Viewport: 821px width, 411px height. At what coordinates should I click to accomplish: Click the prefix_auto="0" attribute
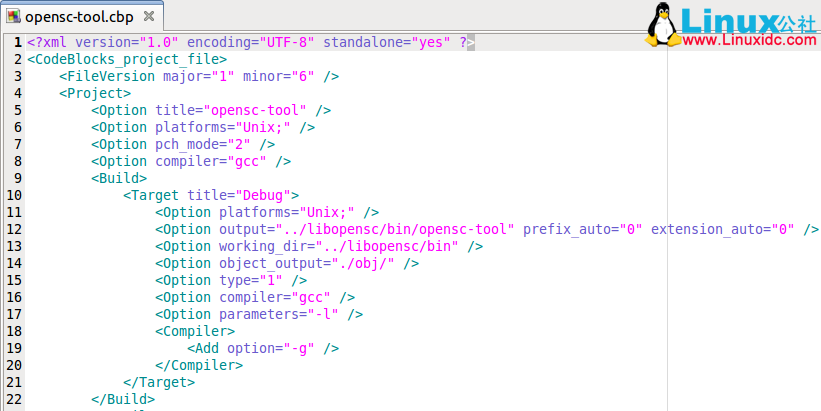click(x=583, y=230)
